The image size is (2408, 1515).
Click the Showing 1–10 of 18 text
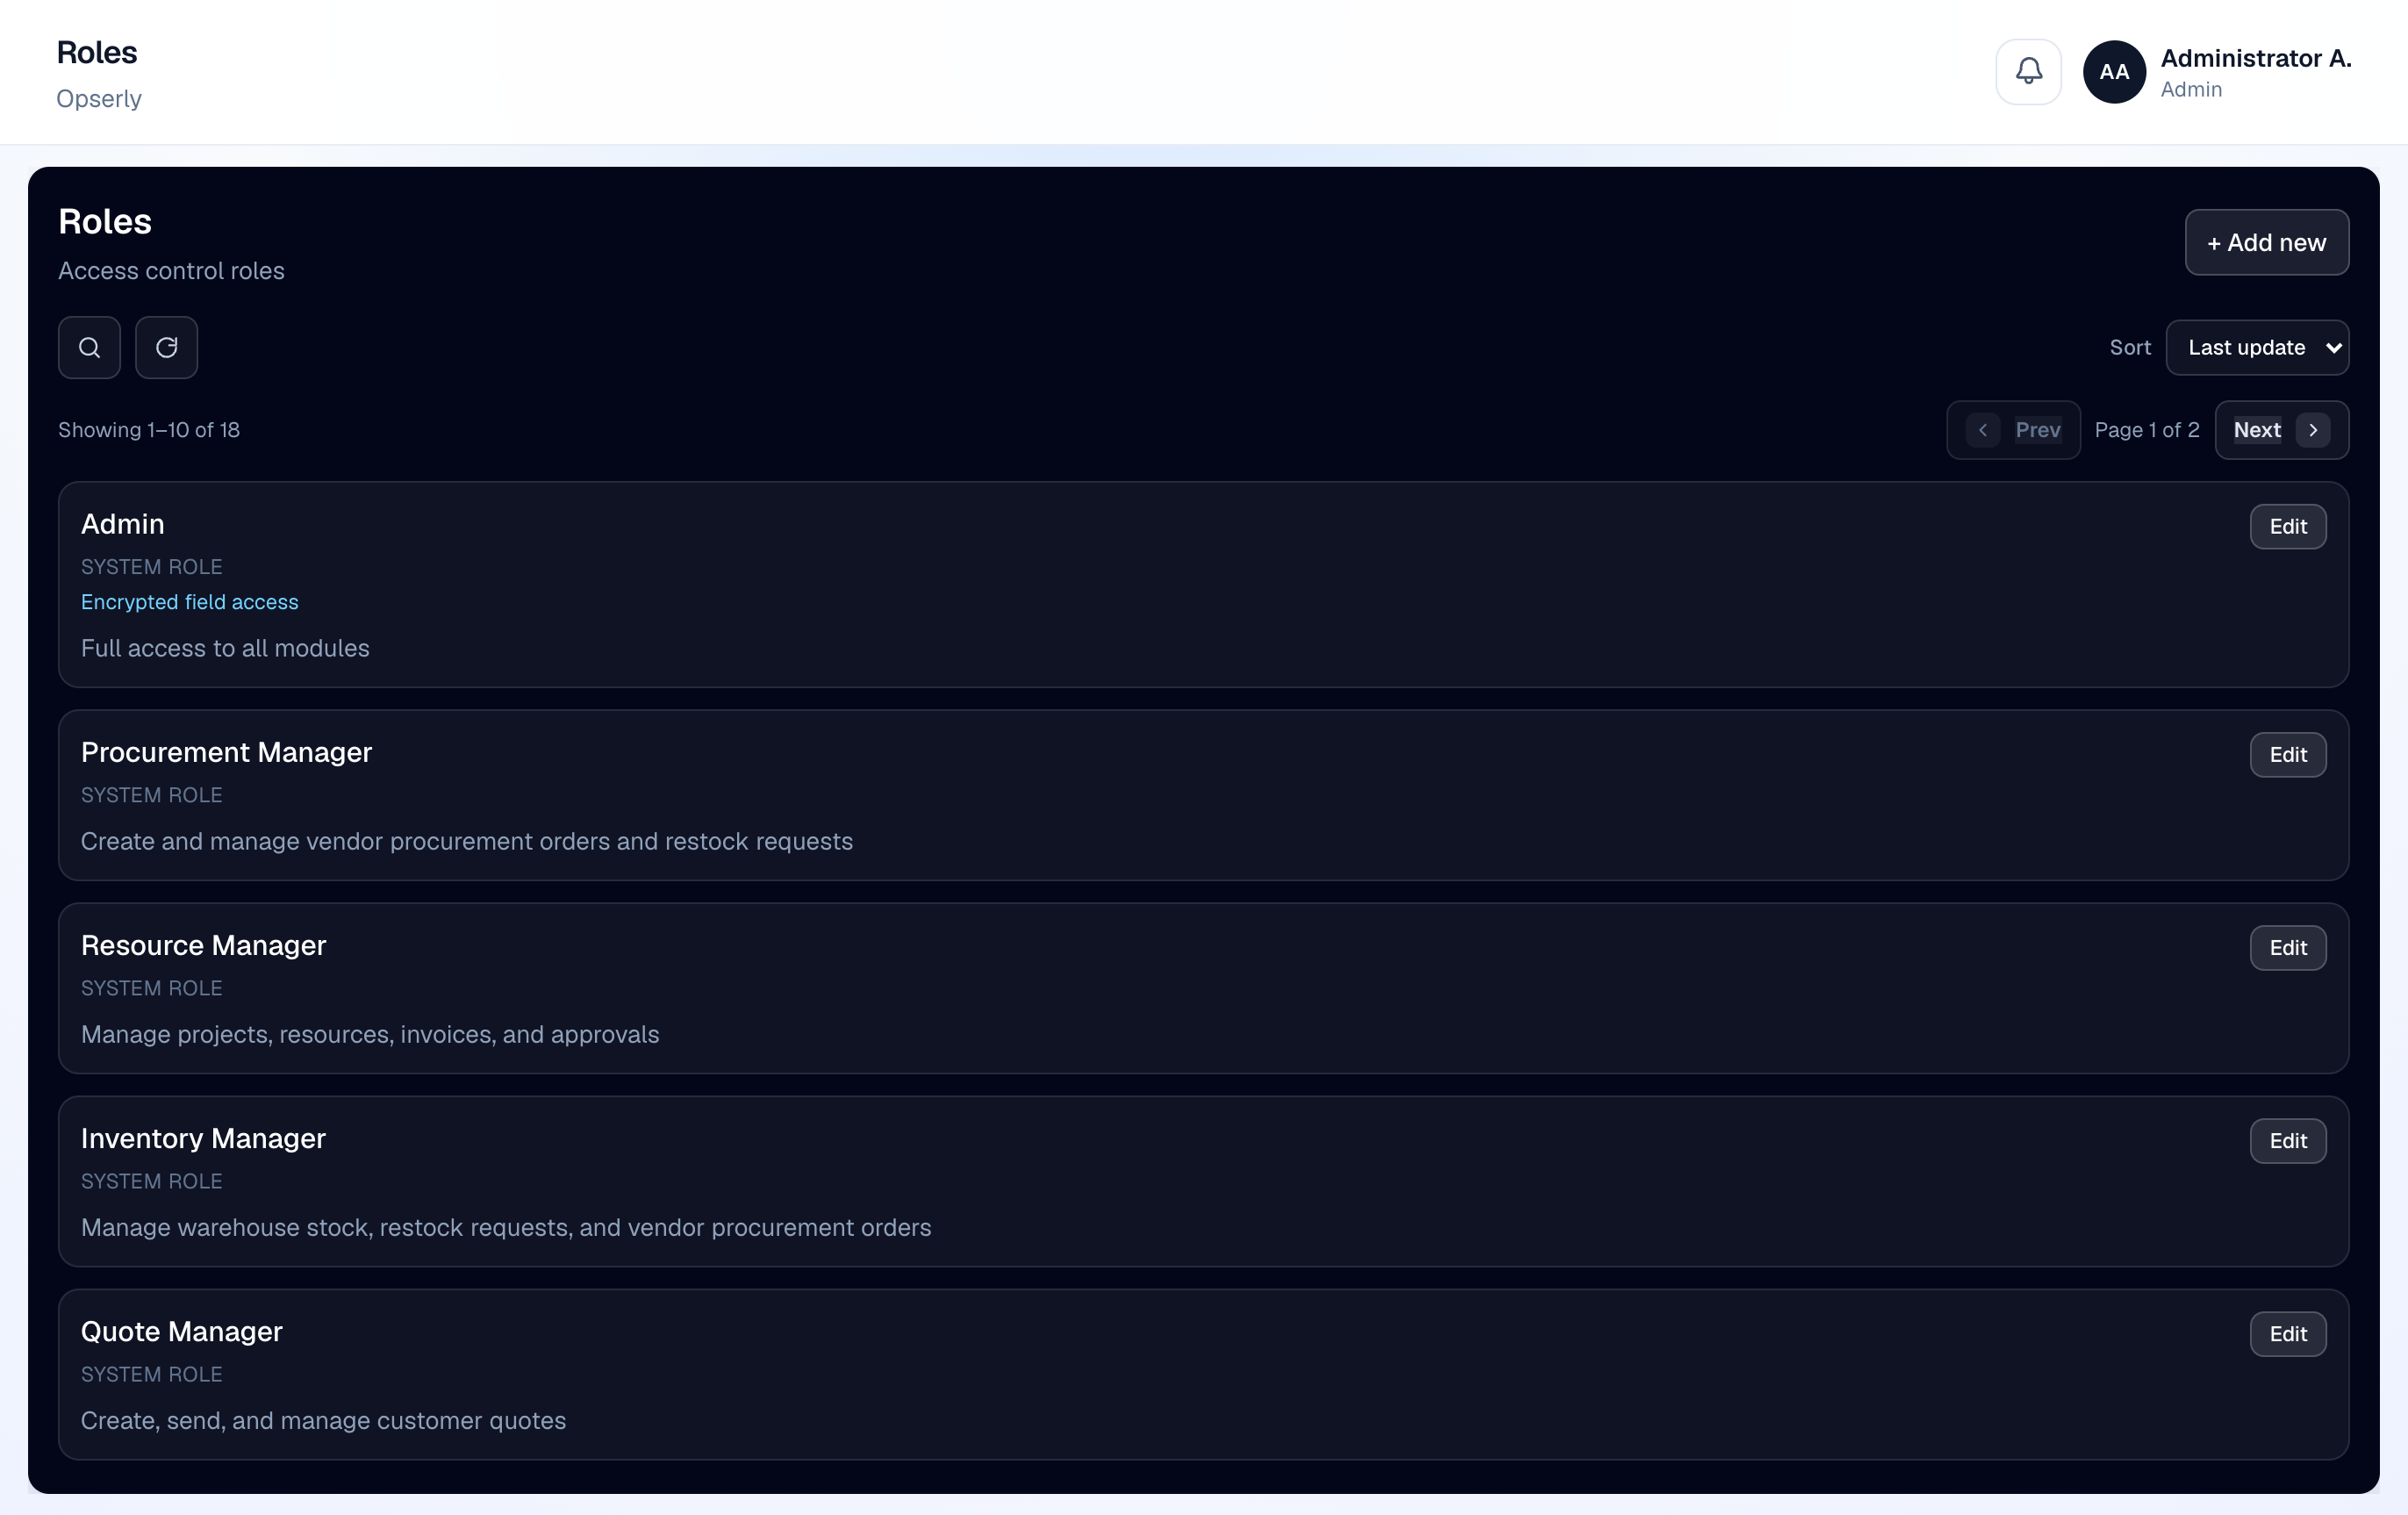point(149,430)
